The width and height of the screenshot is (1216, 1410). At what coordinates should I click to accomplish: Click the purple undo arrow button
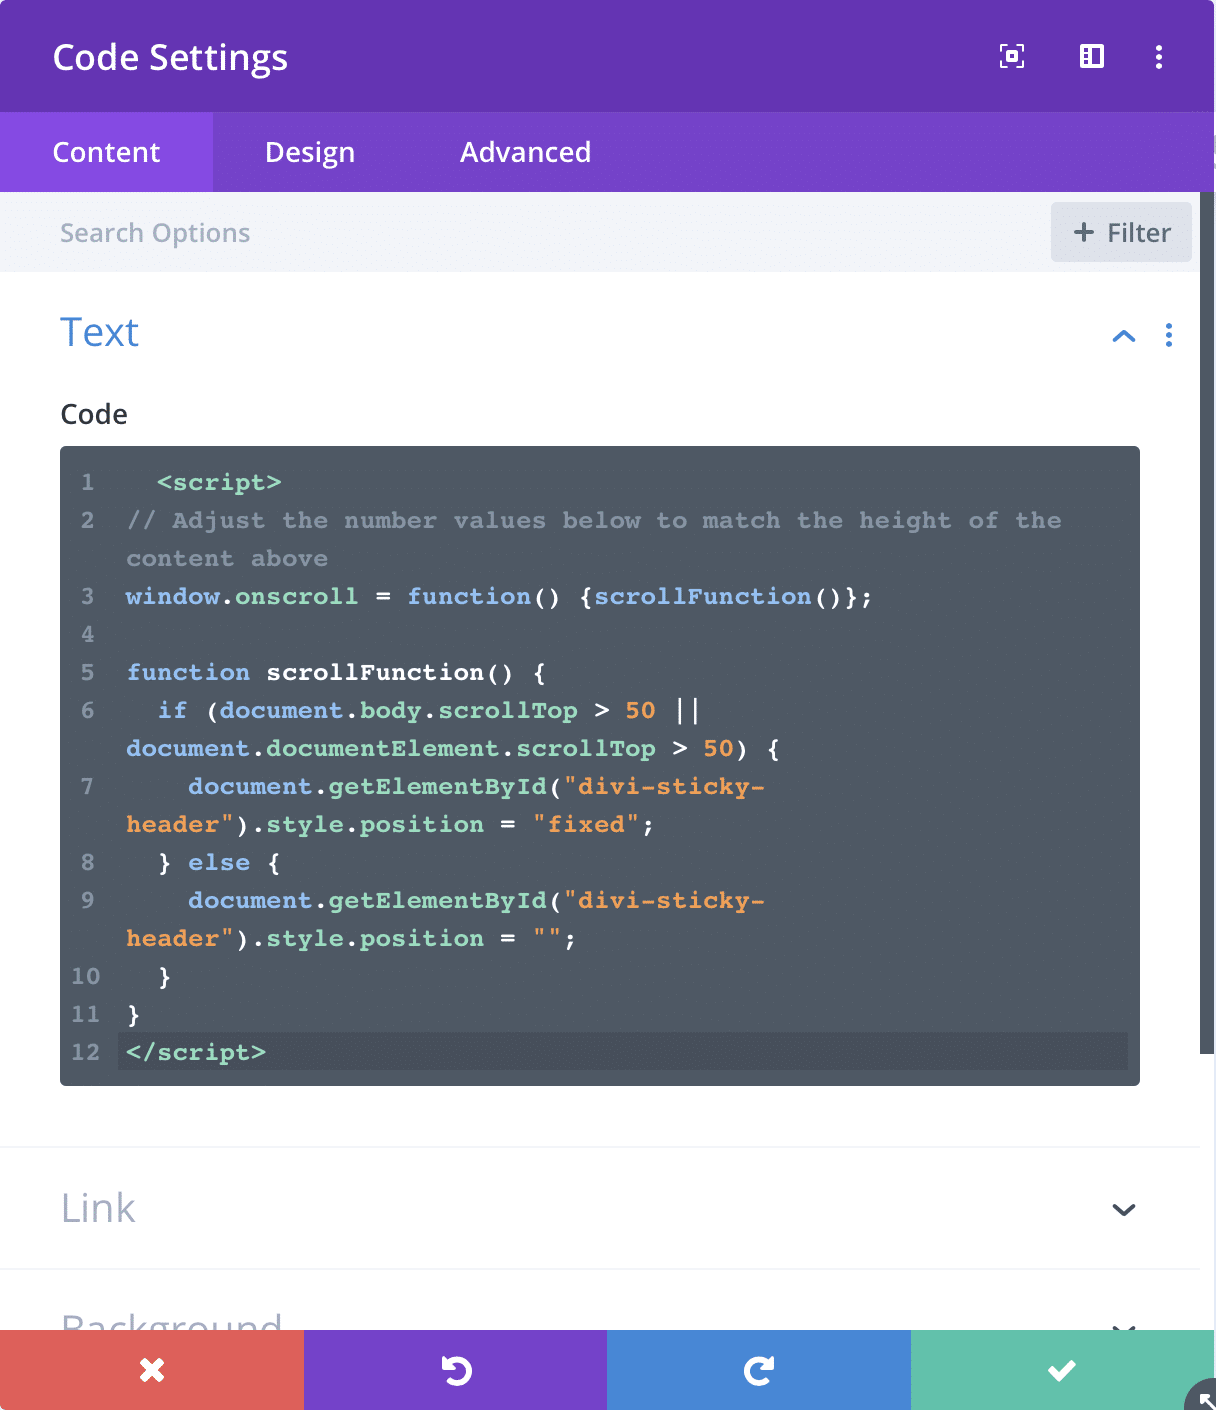point(456,1370)
